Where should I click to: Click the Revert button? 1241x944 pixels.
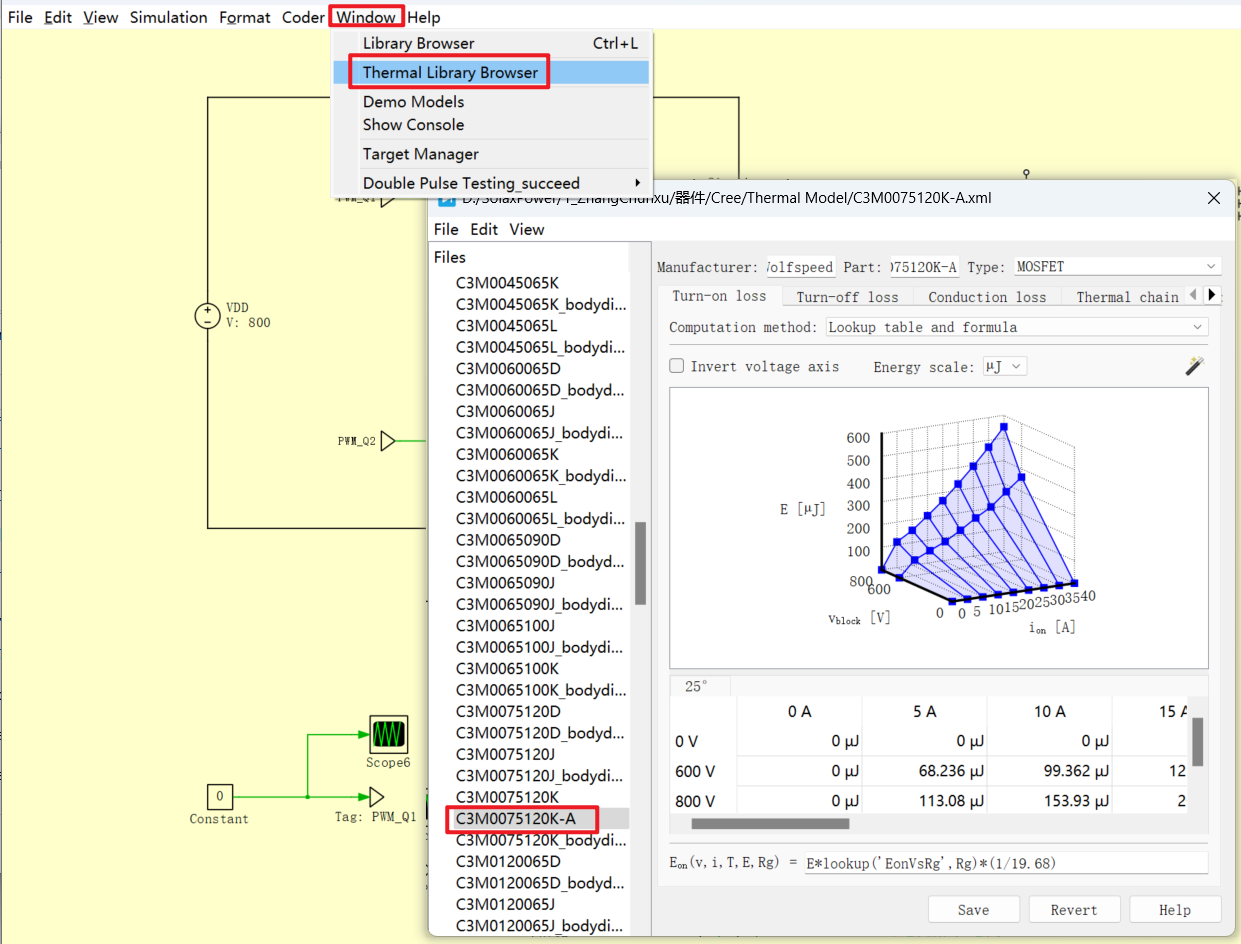[1073, 910]
